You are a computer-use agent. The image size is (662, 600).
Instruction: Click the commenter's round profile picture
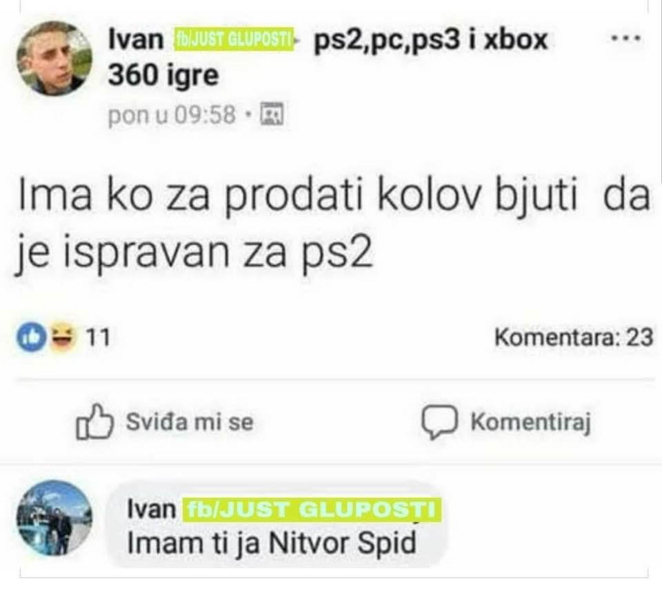[54, 518]
